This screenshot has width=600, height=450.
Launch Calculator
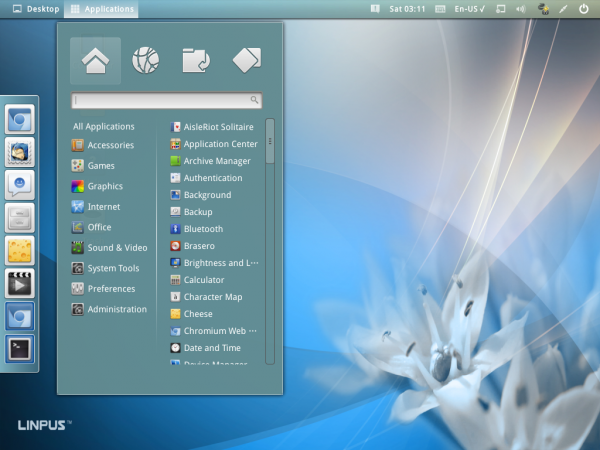point(197,280)
